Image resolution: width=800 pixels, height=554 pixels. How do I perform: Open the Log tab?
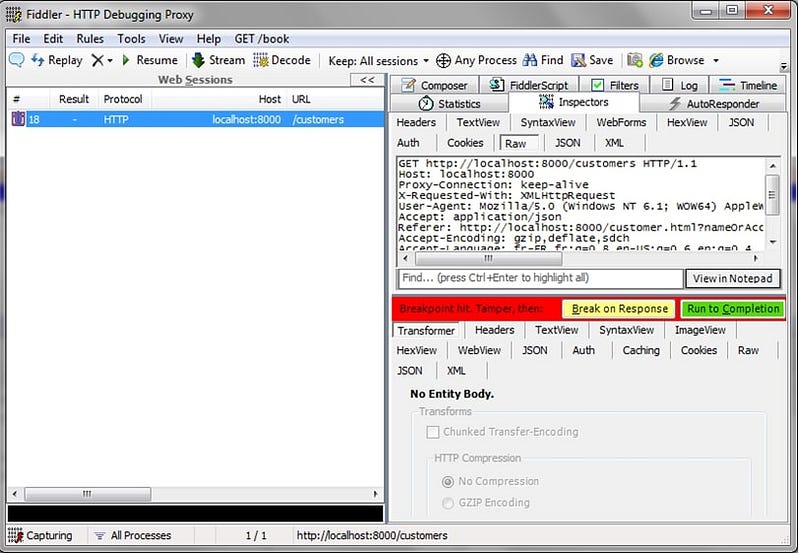tap(679, 85)
